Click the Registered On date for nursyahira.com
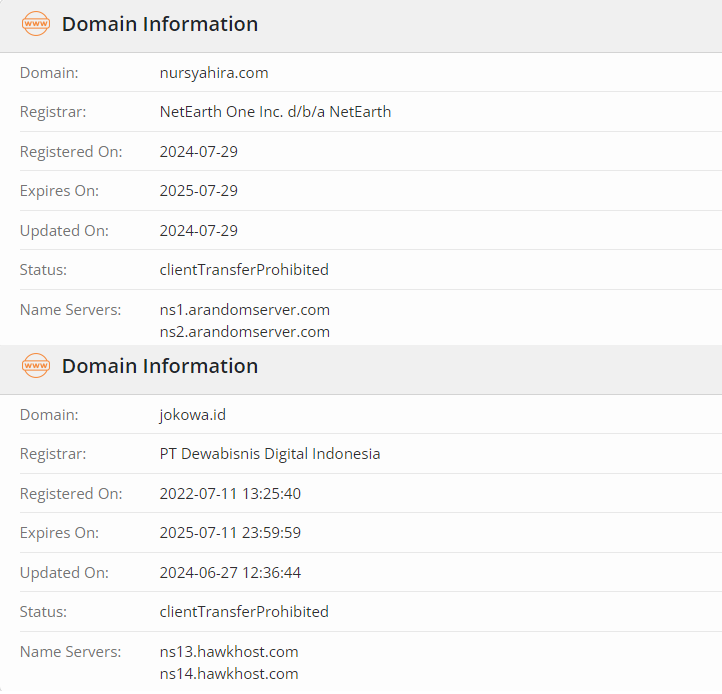The height and width of the screenshot is (694, 722). click(x=199, y=152)
